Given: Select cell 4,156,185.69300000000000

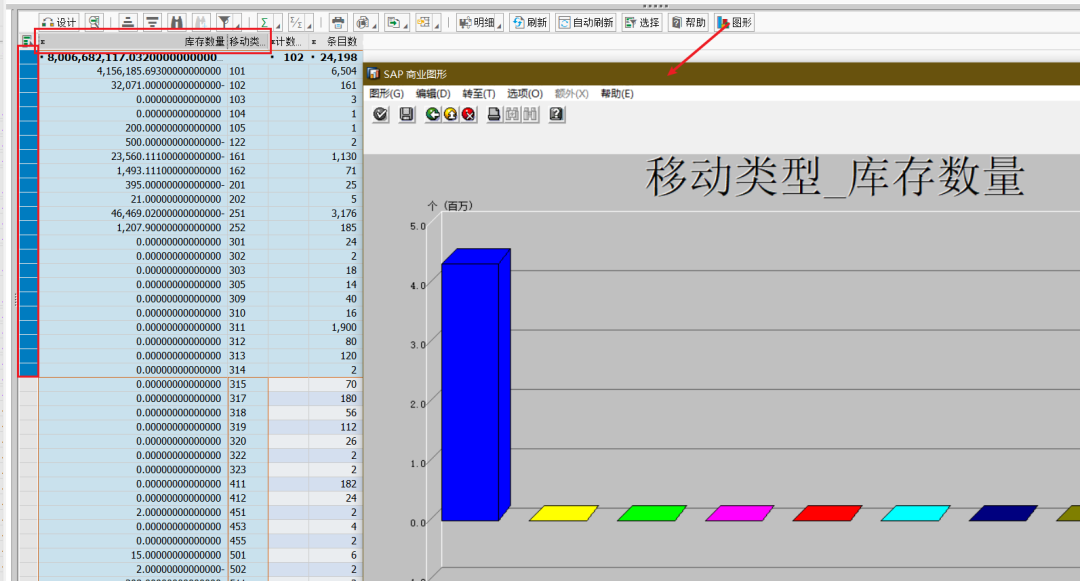Looking at the screenshot, I should tap(133, 71).
